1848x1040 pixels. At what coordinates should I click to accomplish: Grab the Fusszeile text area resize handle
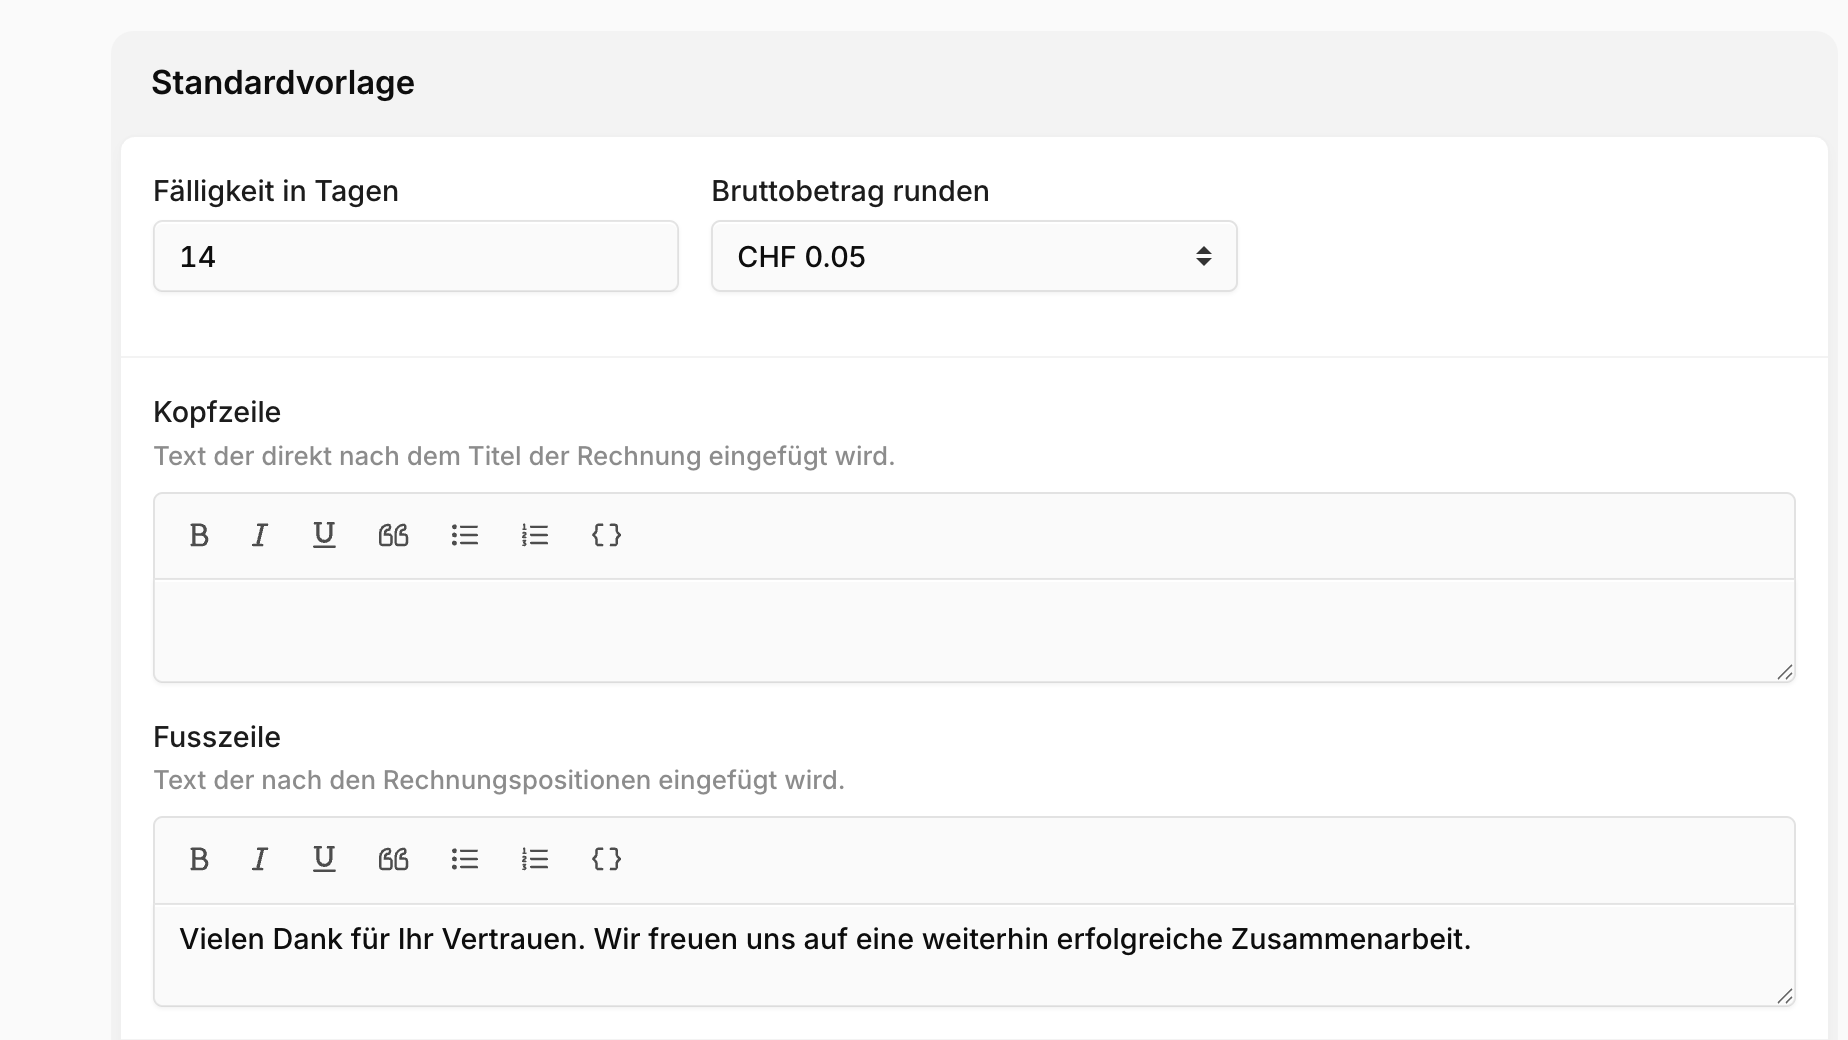[1785, 996]
